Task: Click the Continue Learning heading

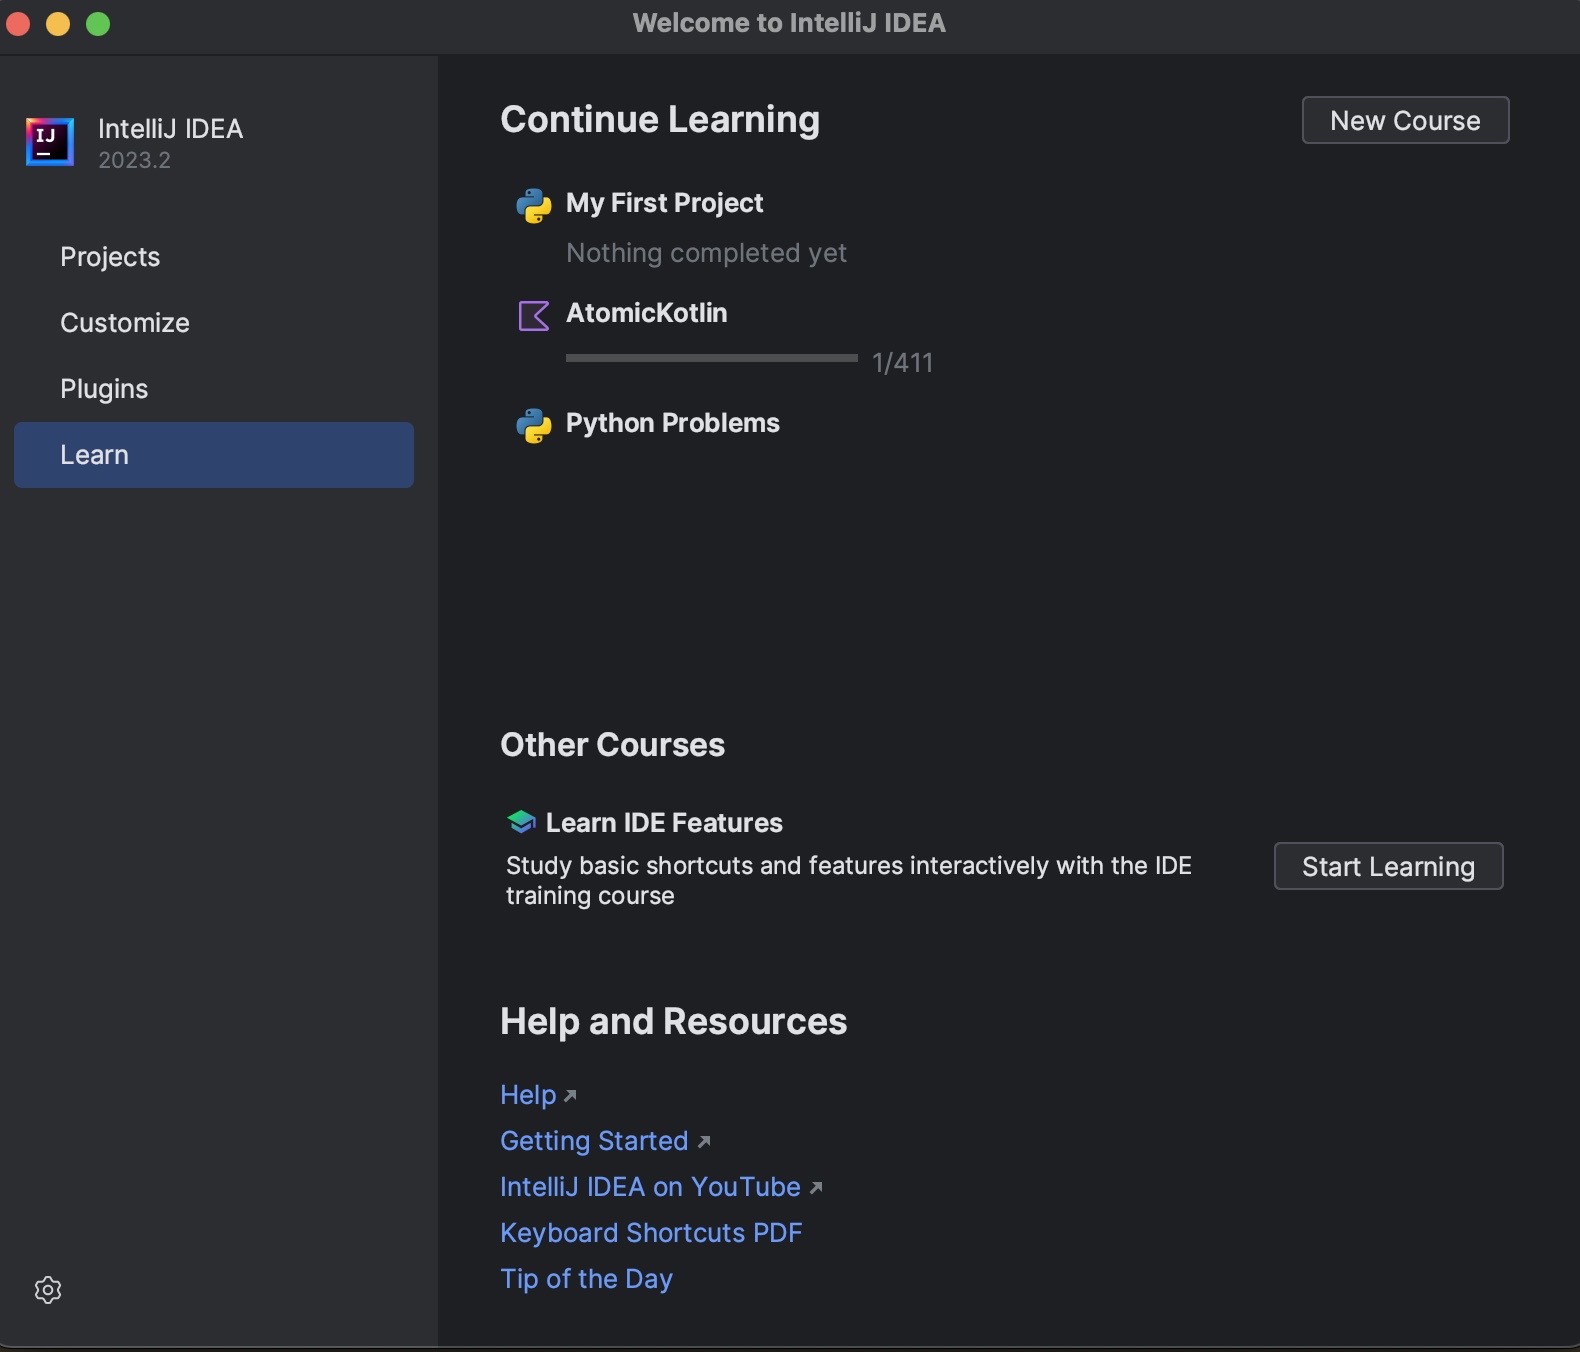Action: point(660,120)
